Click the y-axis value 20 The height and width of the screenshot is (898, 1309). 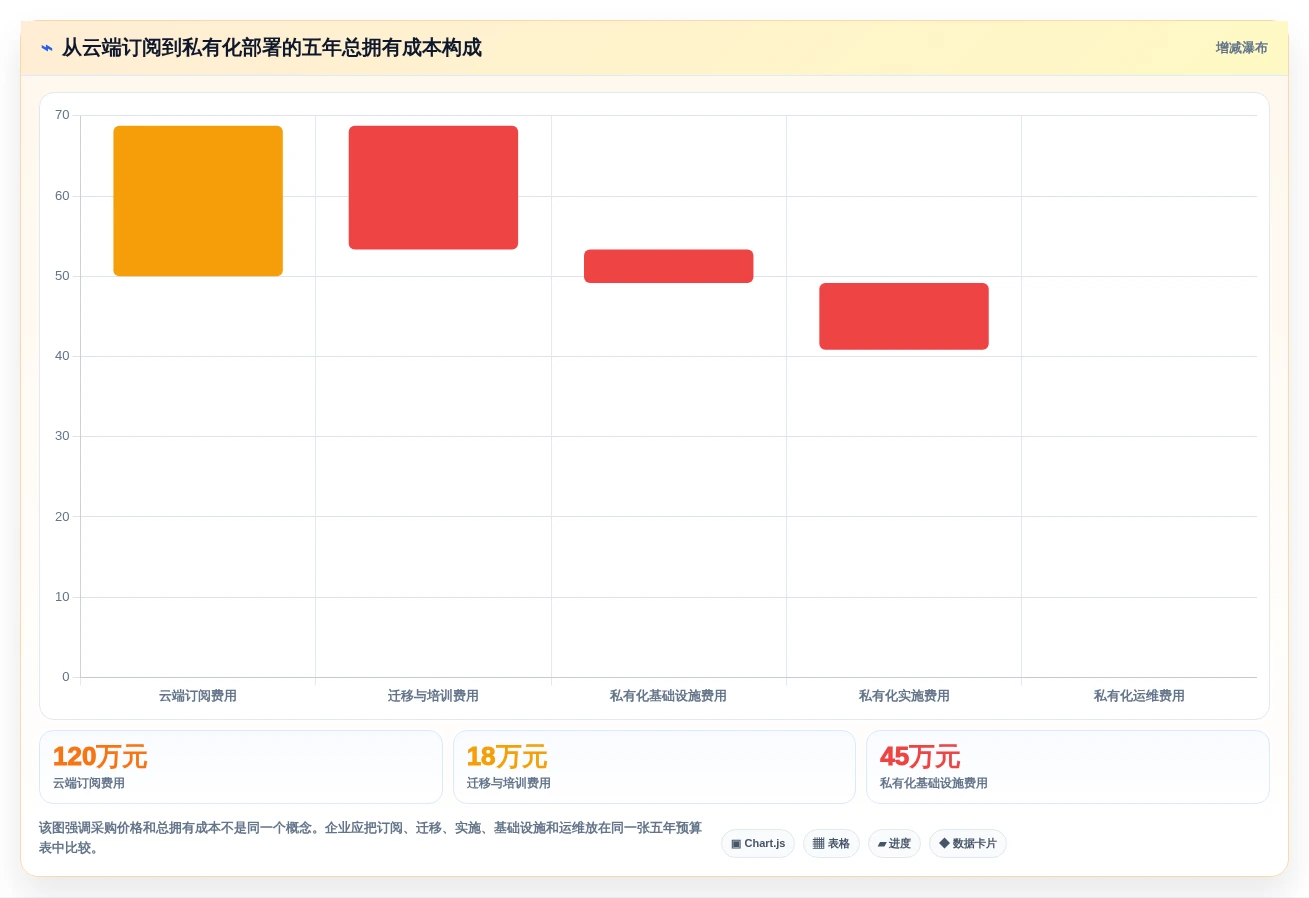click(62, 517)
